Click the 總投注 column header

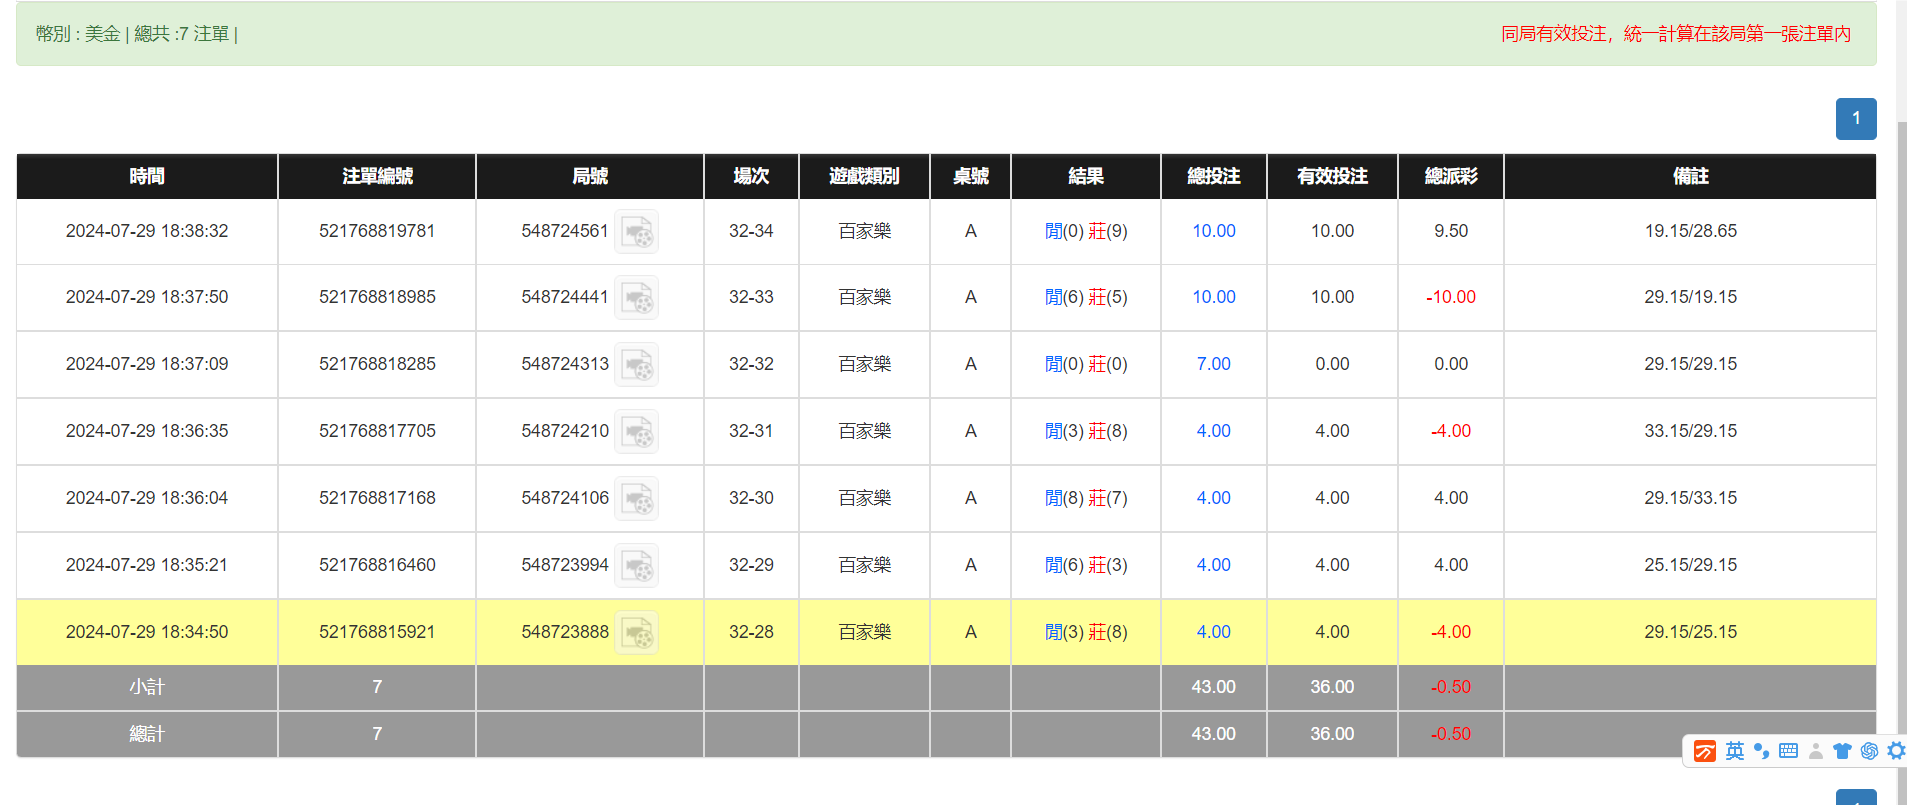pos(1213,176)
